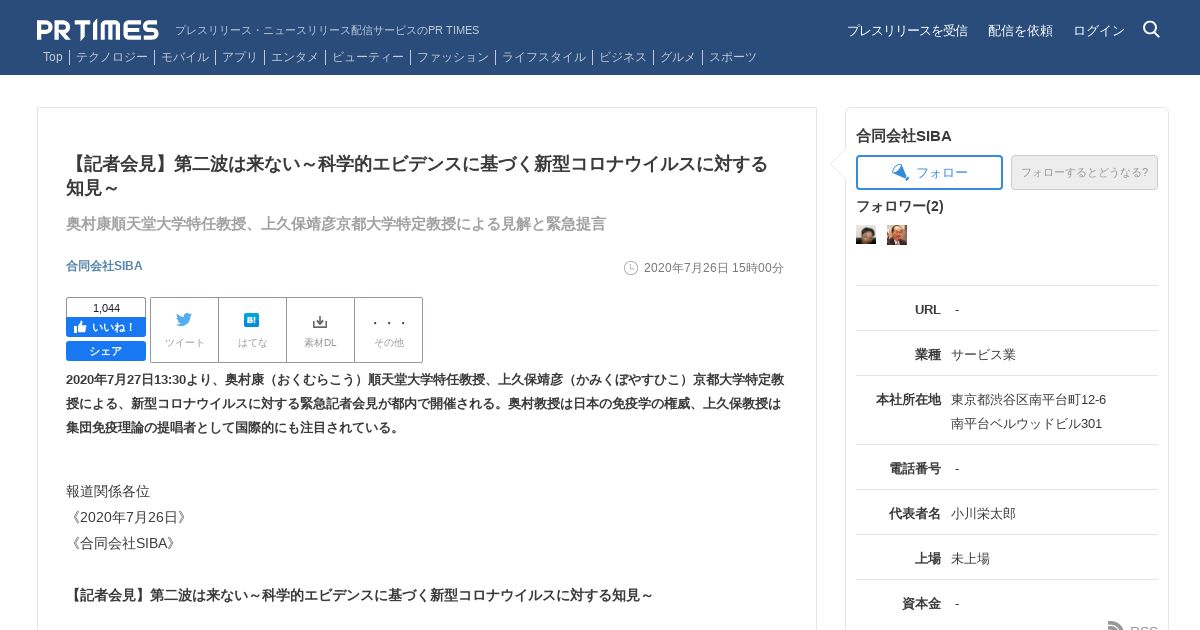Open the RSS feed icon
Viewport: 1200px width, 630px height.
pos(1116,627)
